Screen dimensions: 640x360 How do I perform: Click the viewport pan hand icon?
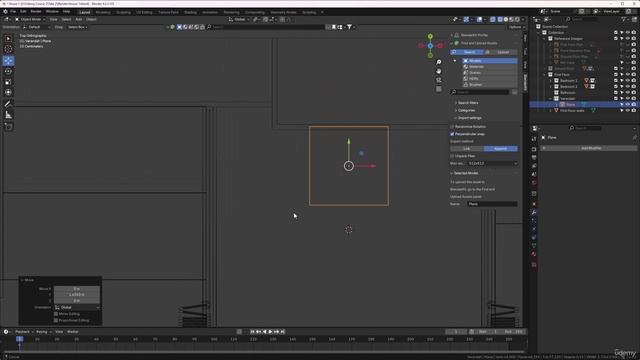coord(439,71)
